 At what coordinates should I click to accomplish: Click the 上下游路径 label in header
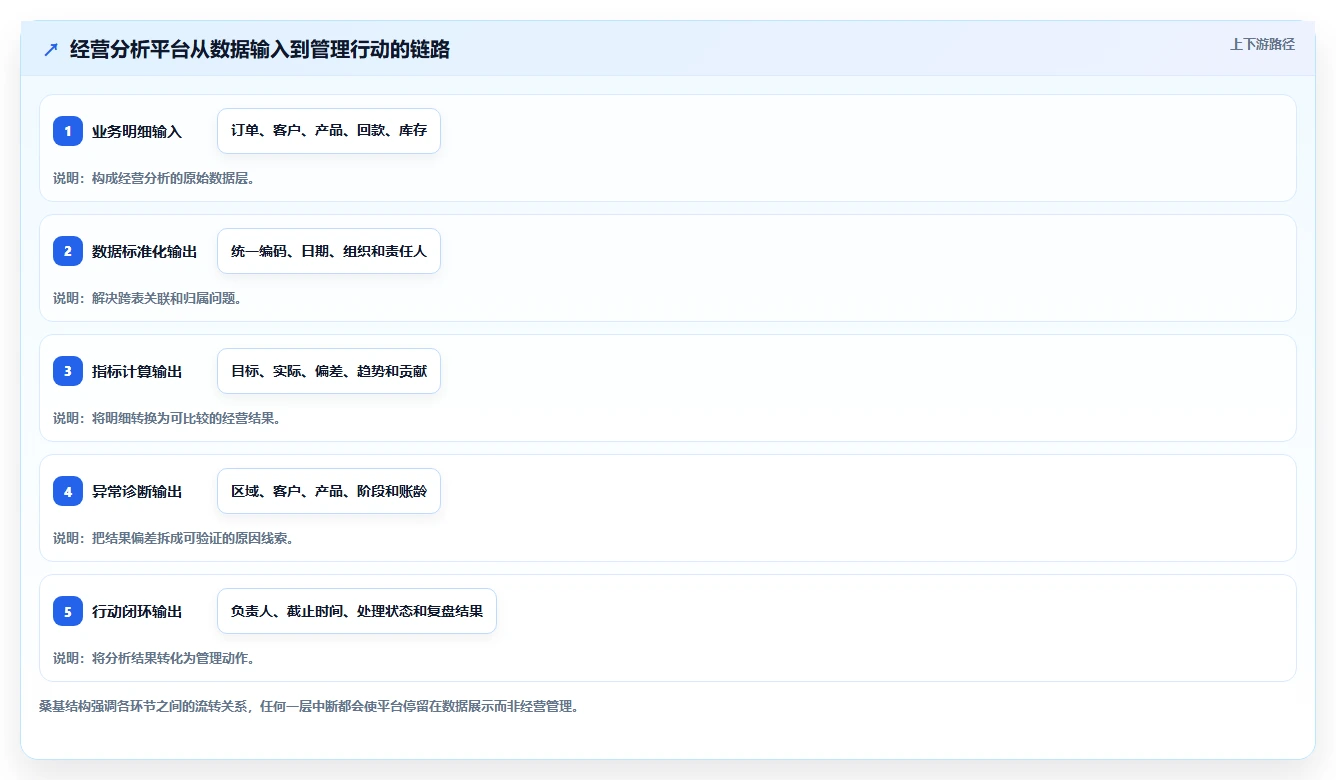(1262, 44)
